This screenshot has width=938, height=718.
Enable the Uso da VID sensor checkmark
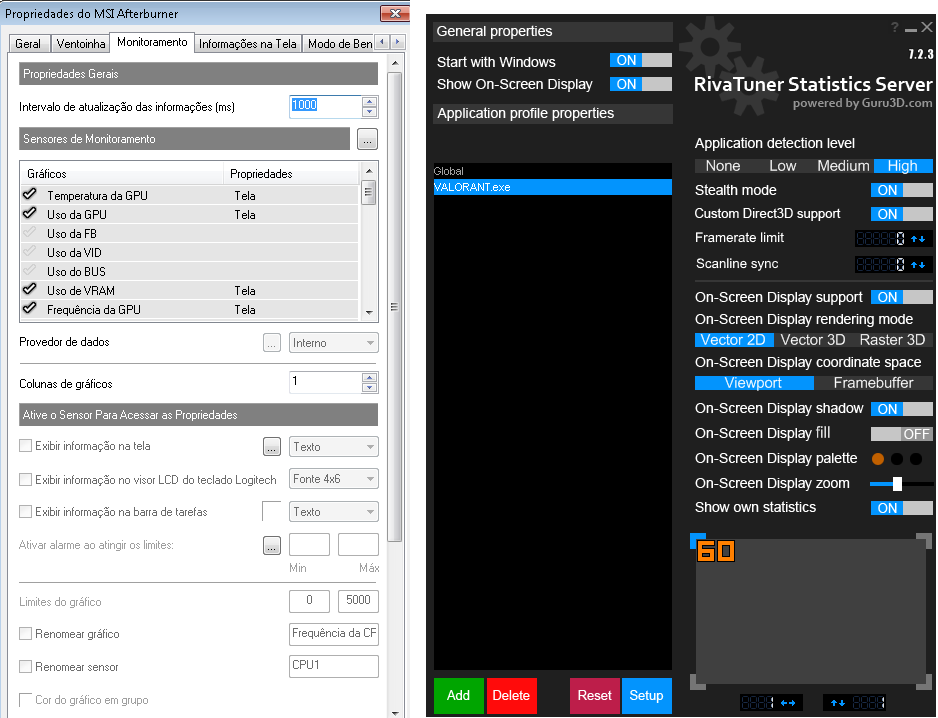(29, 252)
